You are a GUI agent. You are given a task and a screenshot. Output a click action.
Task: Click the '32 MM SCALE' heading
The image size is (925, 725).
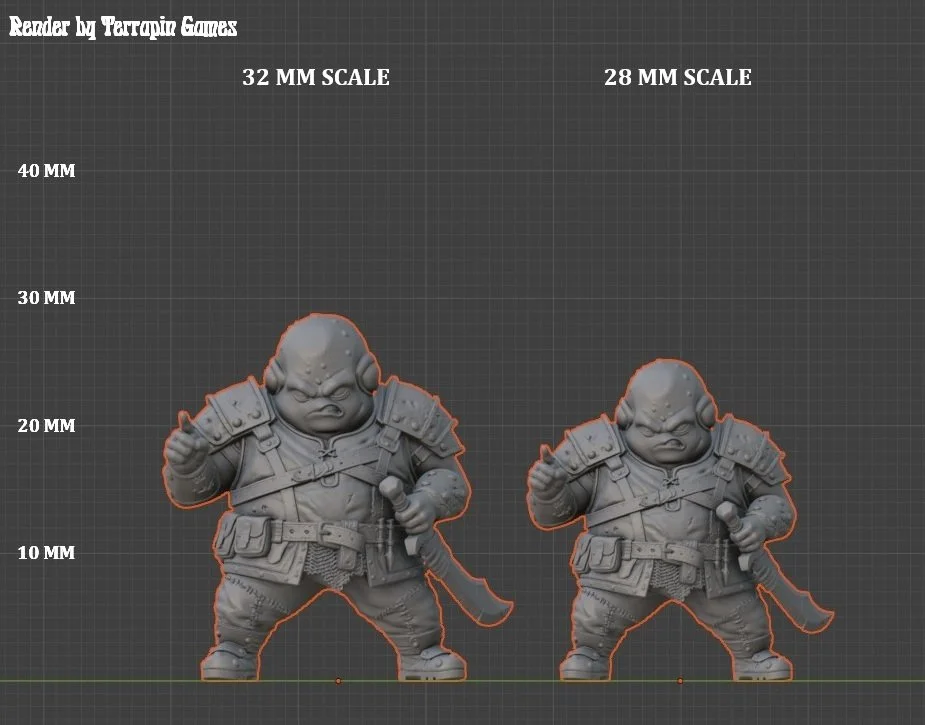pyautogui.click(x=316, y=77)
